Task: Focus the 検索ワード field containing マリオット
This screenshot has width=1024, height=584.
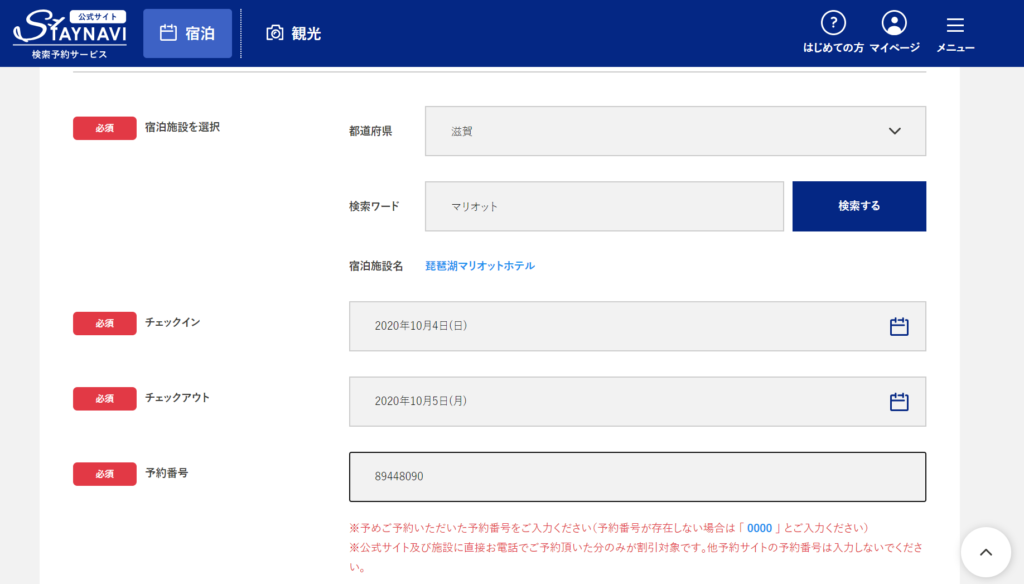Action: point(604,206)
